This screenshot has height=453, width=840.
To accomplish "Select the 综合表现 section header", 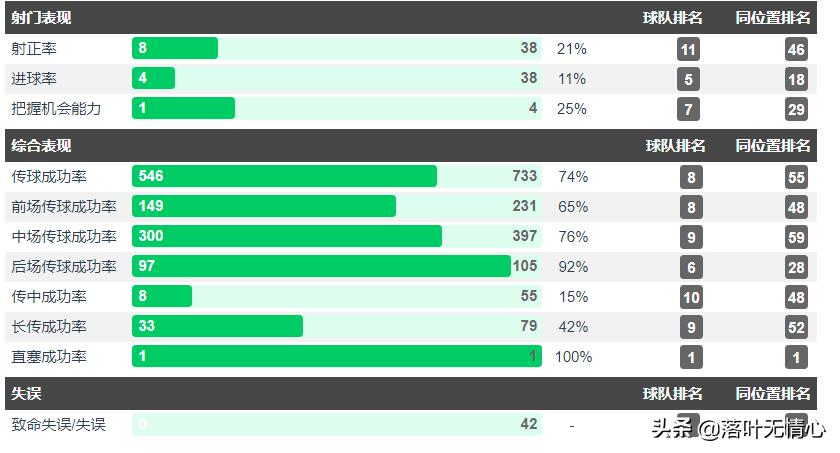I will click(41, 145).
